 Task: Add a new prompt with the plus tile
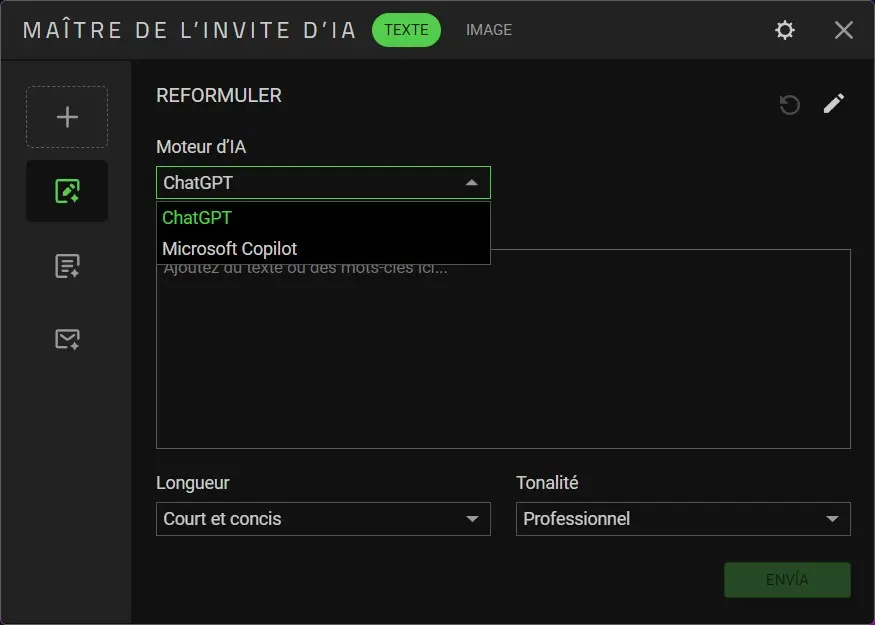67,117
